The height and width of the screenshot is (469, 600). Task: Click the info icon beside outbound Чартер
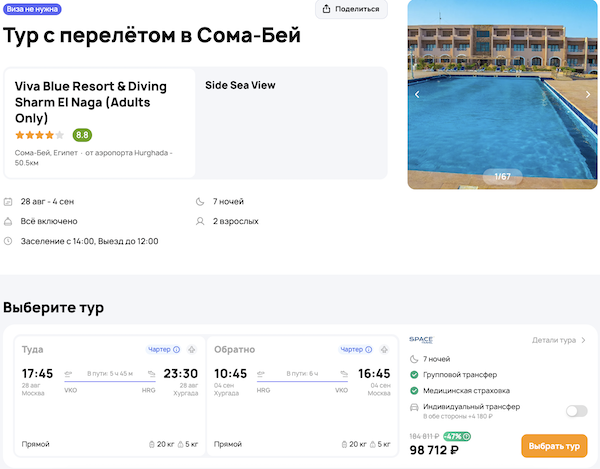click(177, 350)
